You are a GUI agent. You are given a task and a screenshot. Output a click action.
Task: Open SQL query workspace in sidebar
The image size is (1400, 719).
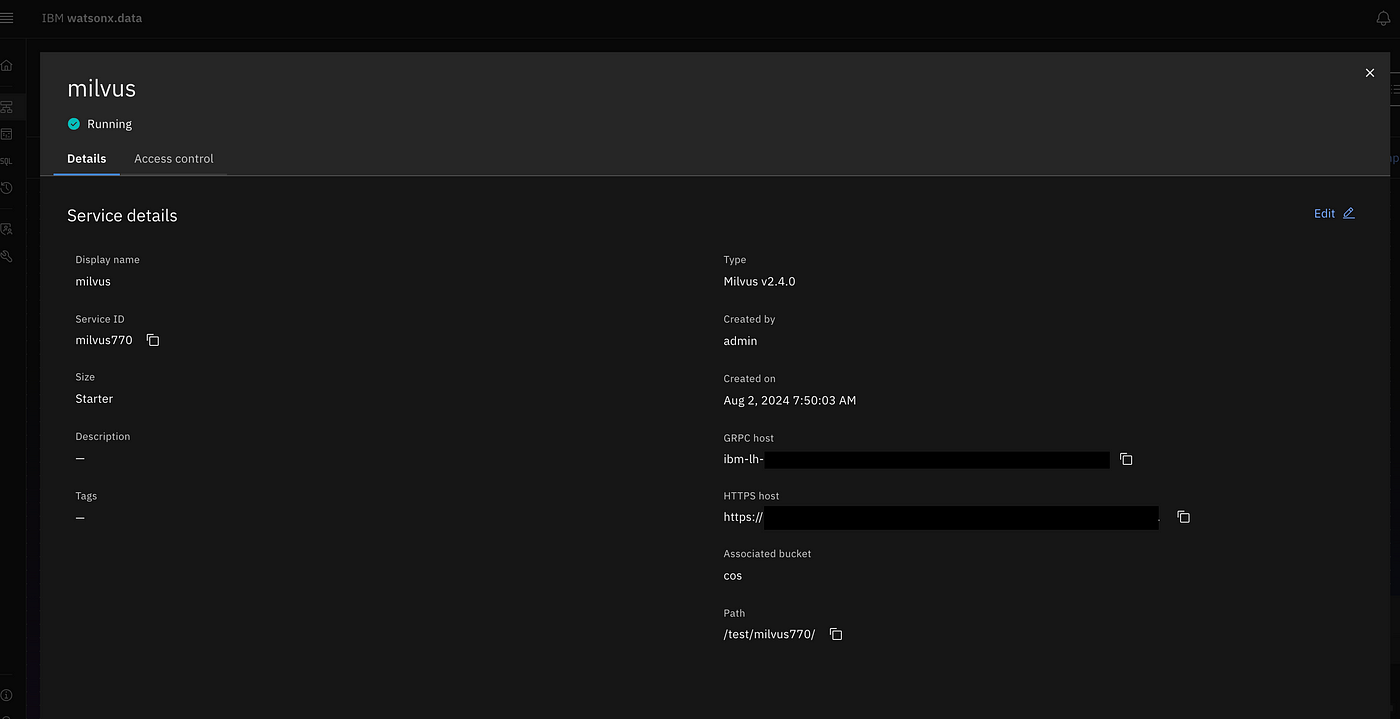click(x=7, y=160)
